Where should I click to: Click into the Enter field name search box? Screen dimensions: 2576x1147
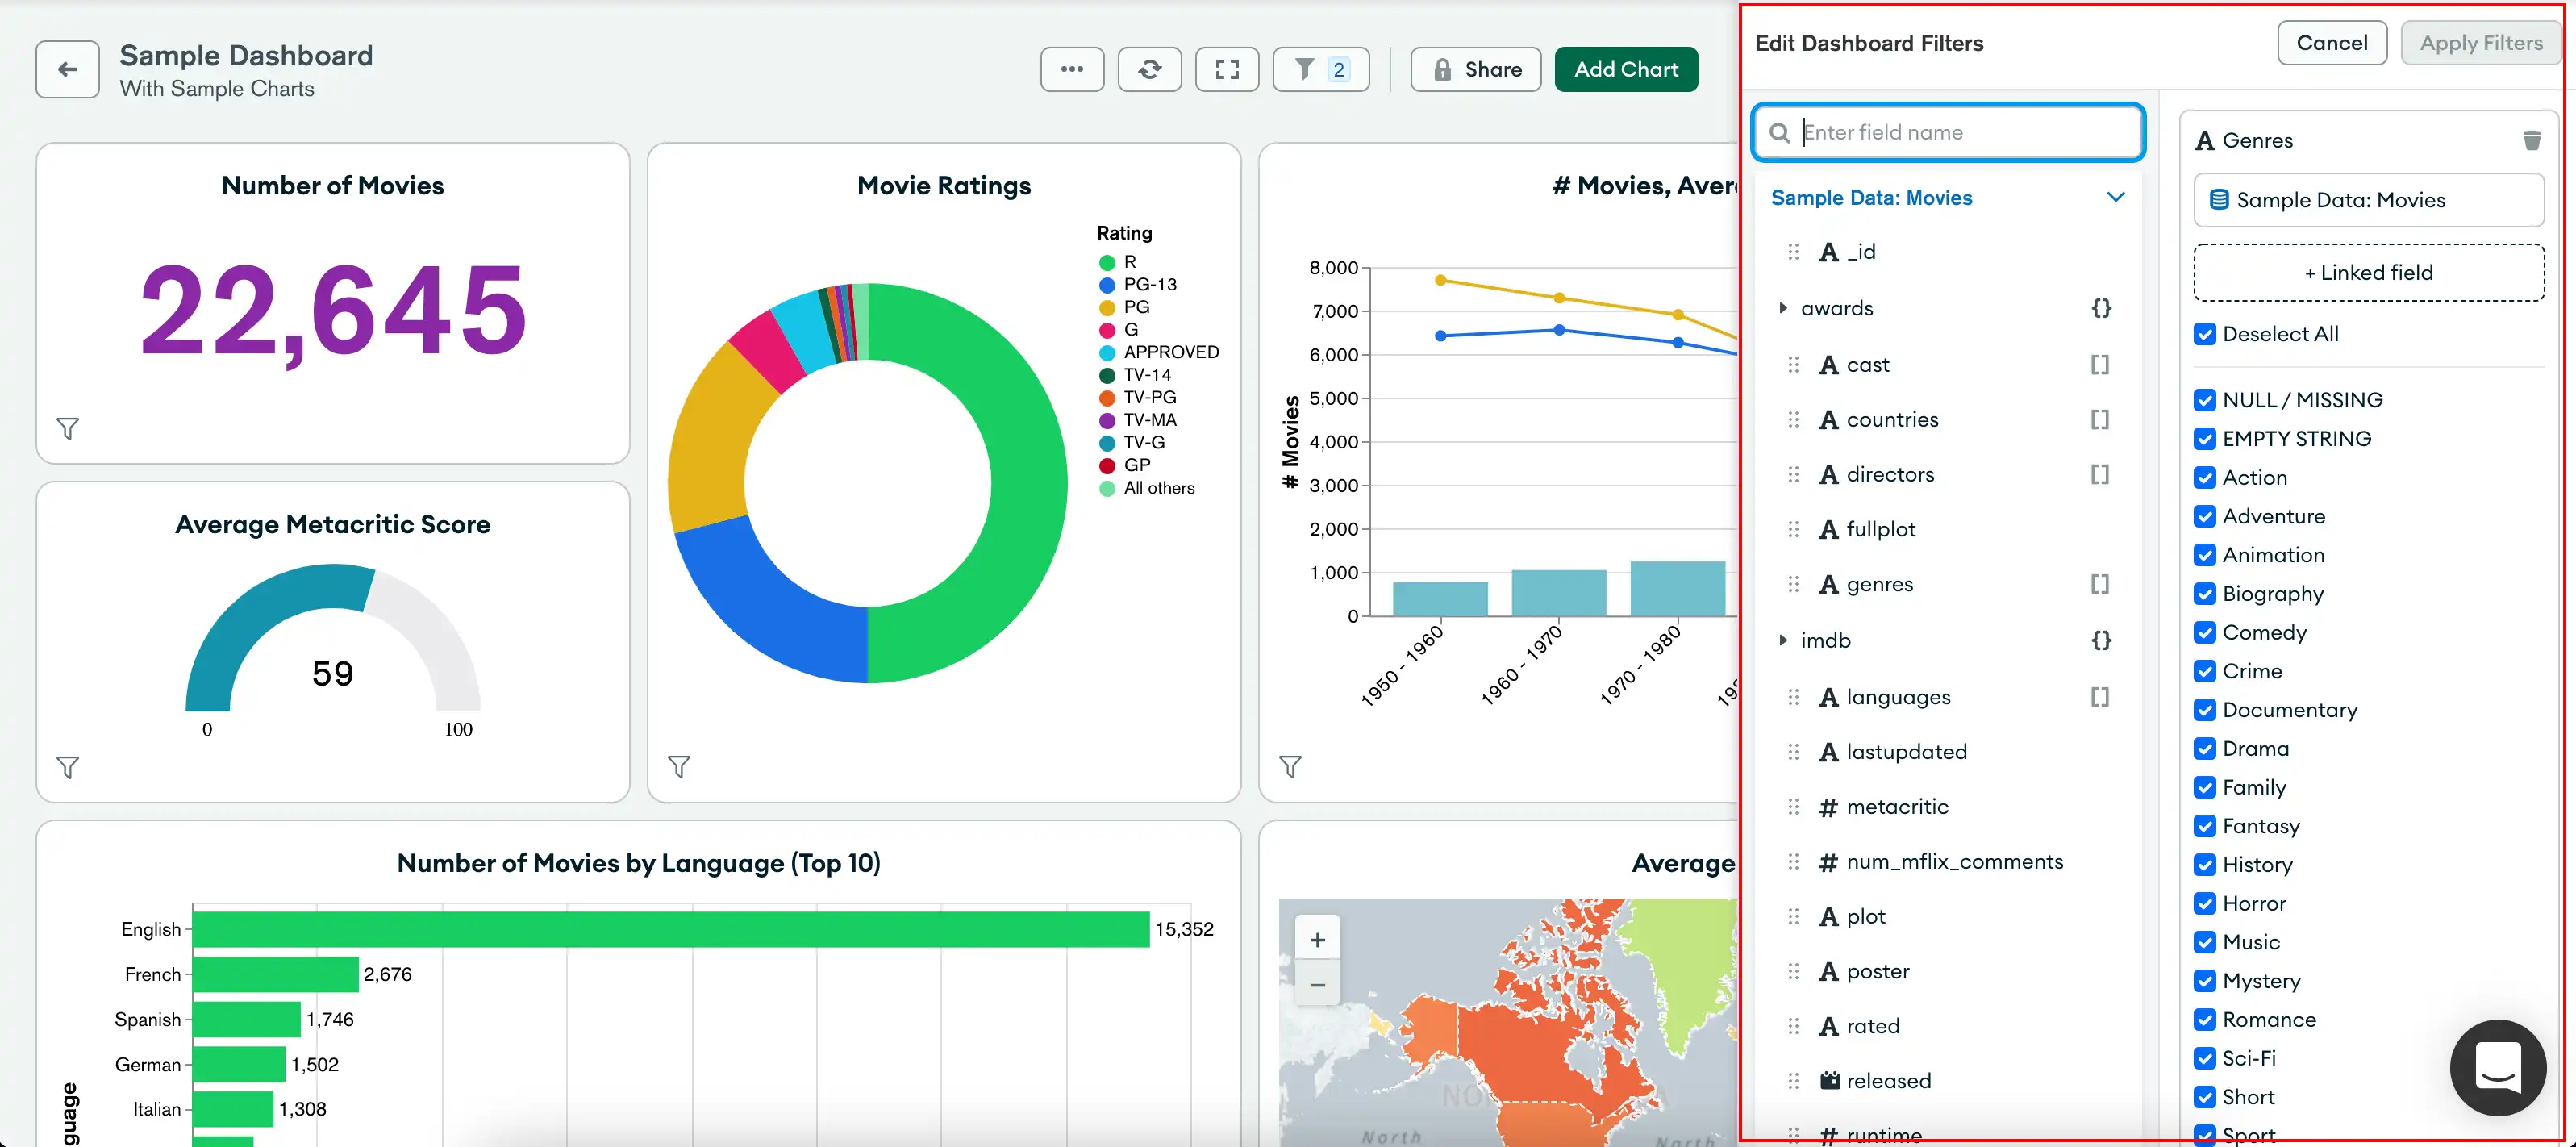1949,131
